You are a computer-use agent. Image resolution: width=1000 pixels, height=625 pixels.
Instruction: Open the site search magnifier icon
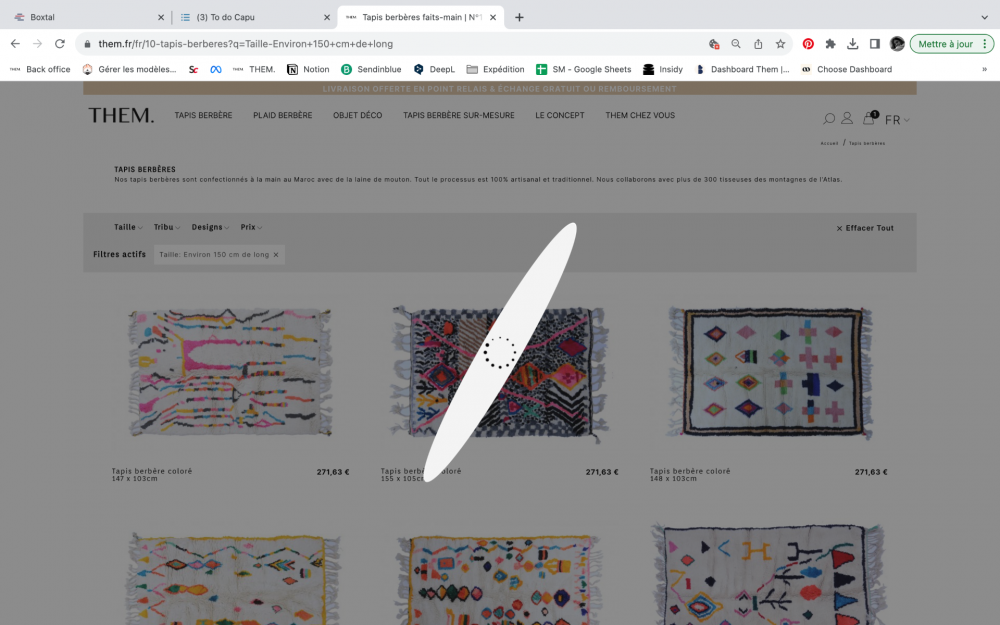point(829,119)
